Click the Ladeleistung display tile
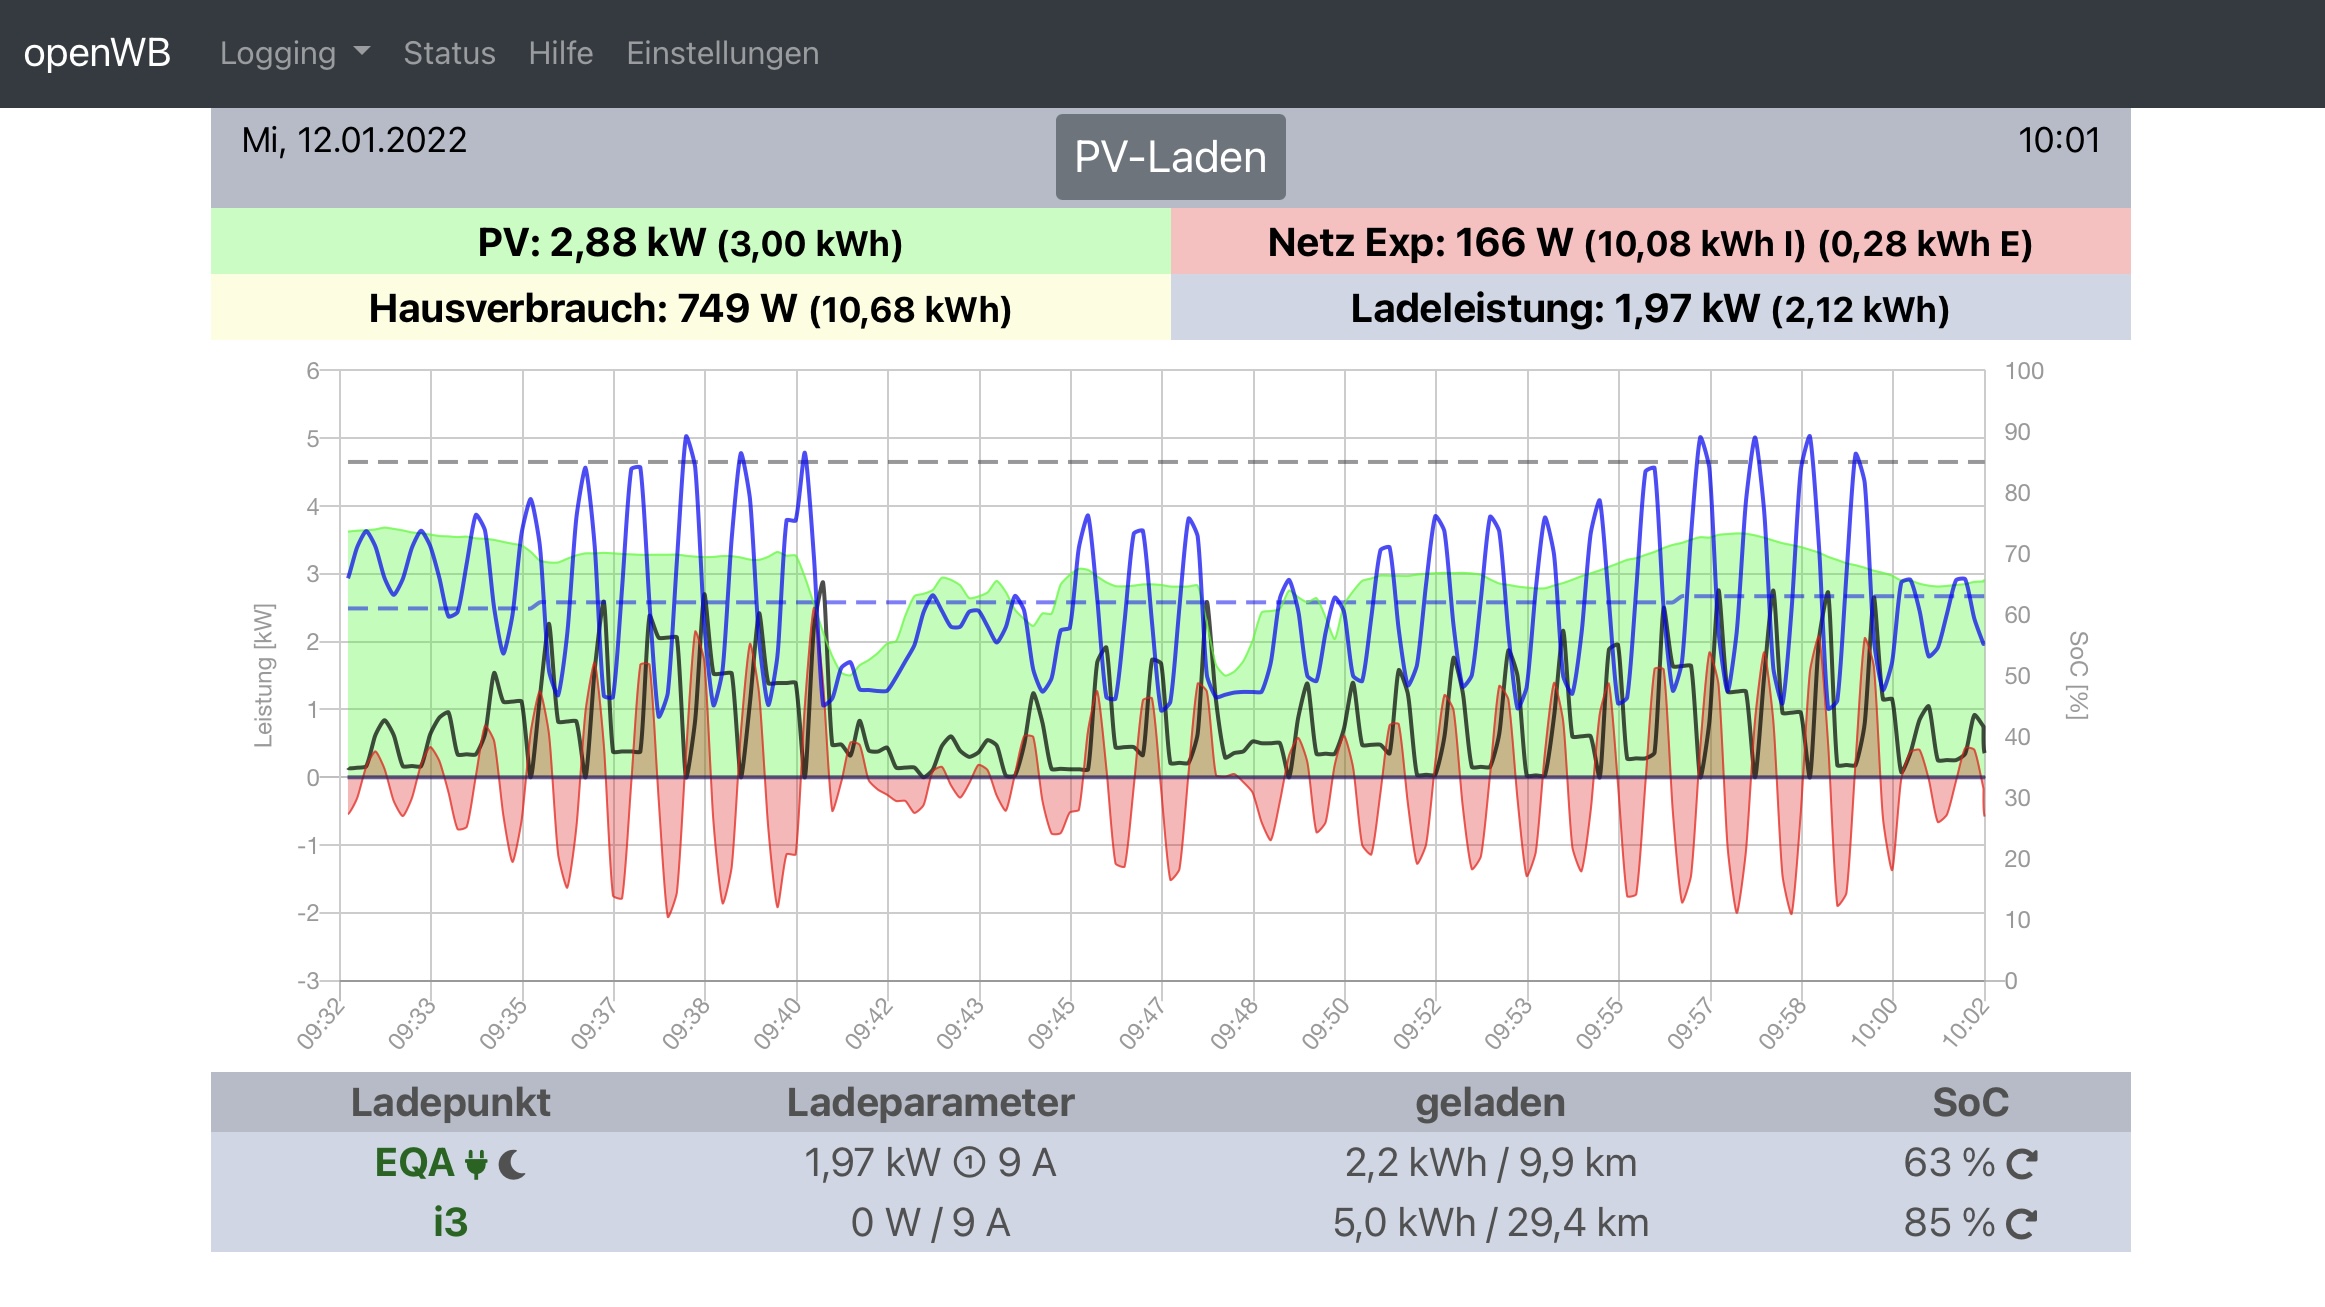2325x1307 pixels. pyautogui.click(x=1650, y=308)
